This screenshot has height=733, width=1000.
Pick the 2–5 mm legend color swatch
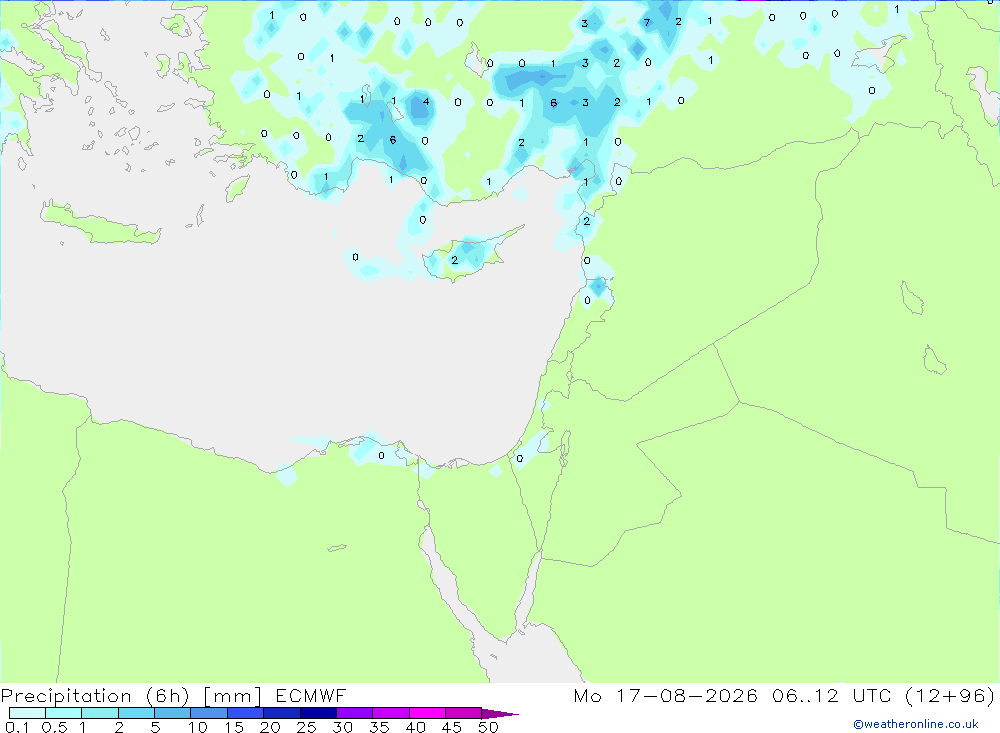pyautogui.click(x=136, y=713)
